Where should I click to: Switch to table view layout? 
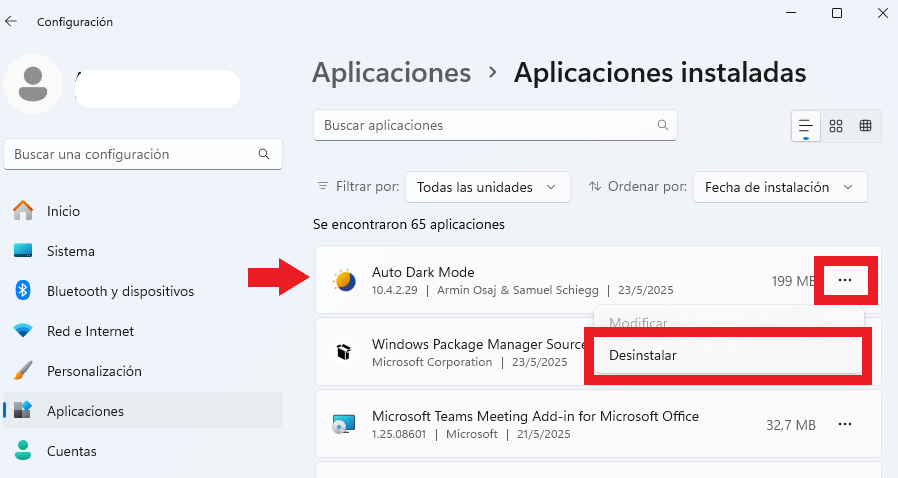click(x=865, y=126)
